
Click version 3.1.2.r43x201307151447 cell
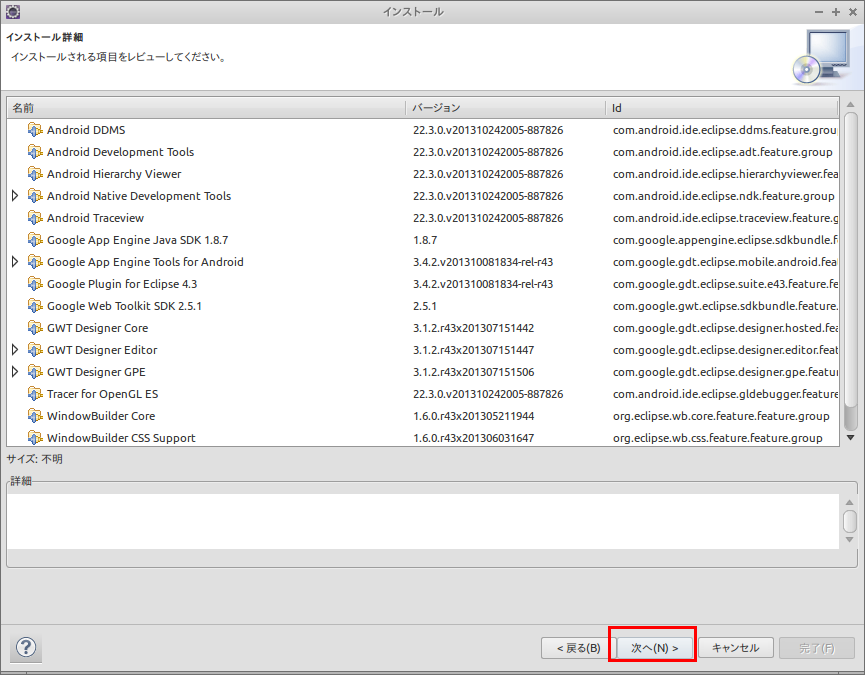coord(473,350)
